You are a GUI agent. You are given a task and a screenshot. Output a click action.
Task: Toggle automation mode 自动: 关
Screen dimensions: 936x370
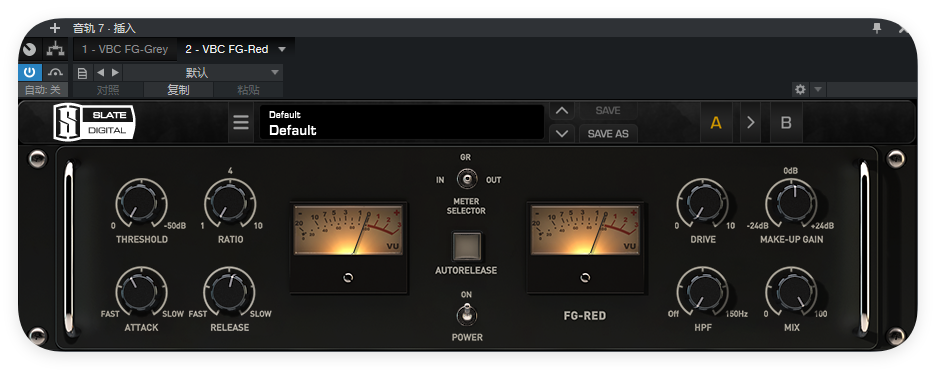[x=43, y=90]
